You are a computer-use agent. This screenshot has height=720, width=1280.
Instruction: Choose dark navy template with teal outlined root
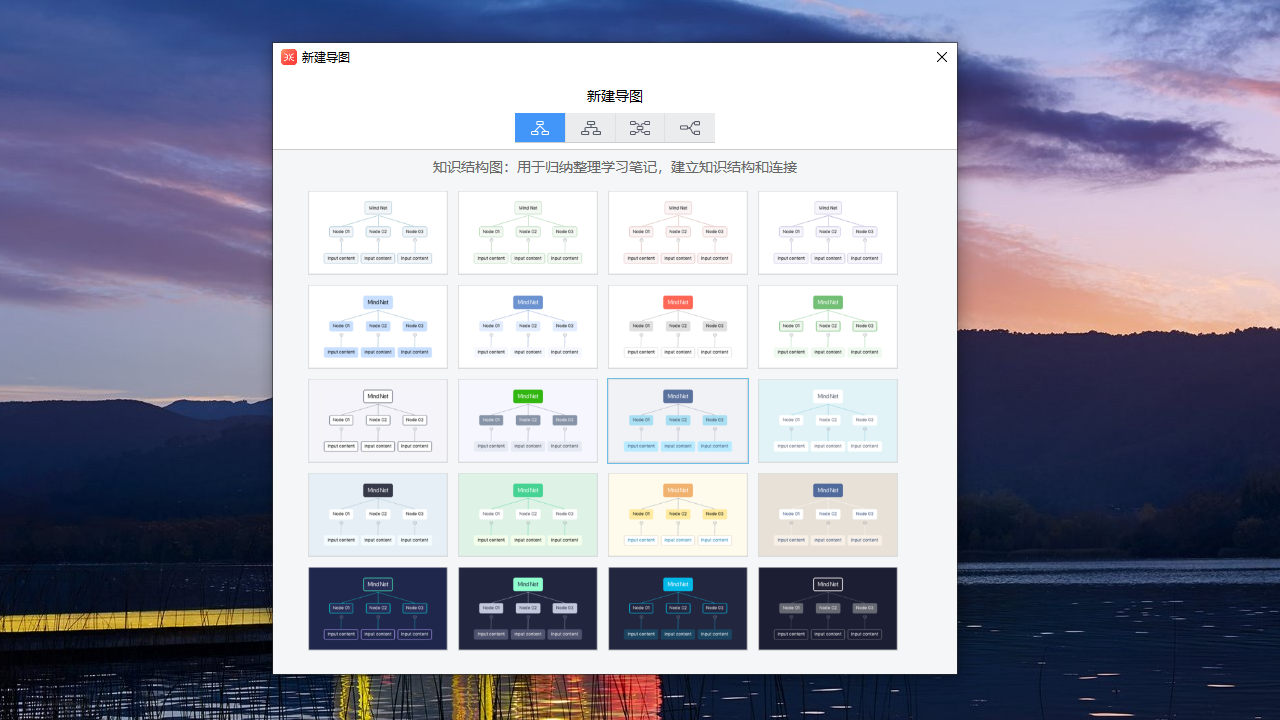pos(378,609)
